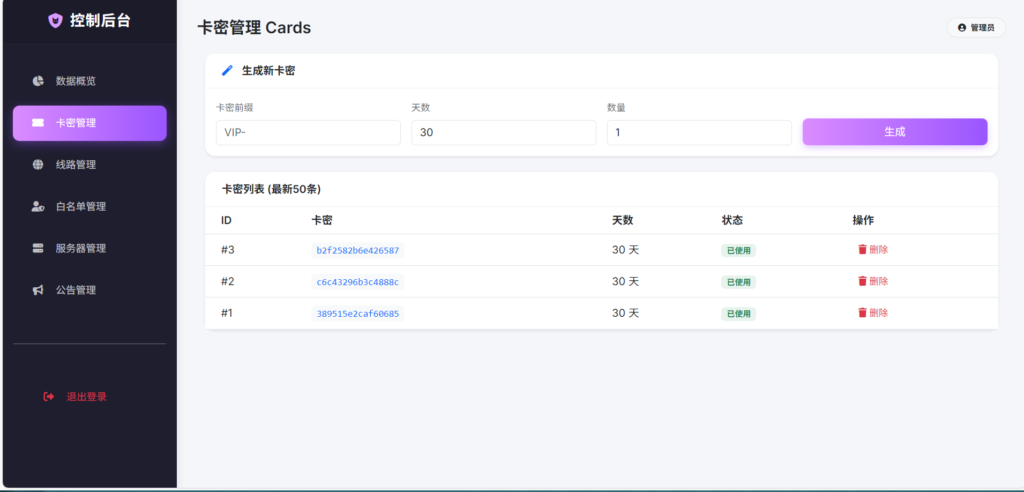Click the server icon for 服务器管理
The width and height of the screenshot is (1024, 492).
click(38, 249)
